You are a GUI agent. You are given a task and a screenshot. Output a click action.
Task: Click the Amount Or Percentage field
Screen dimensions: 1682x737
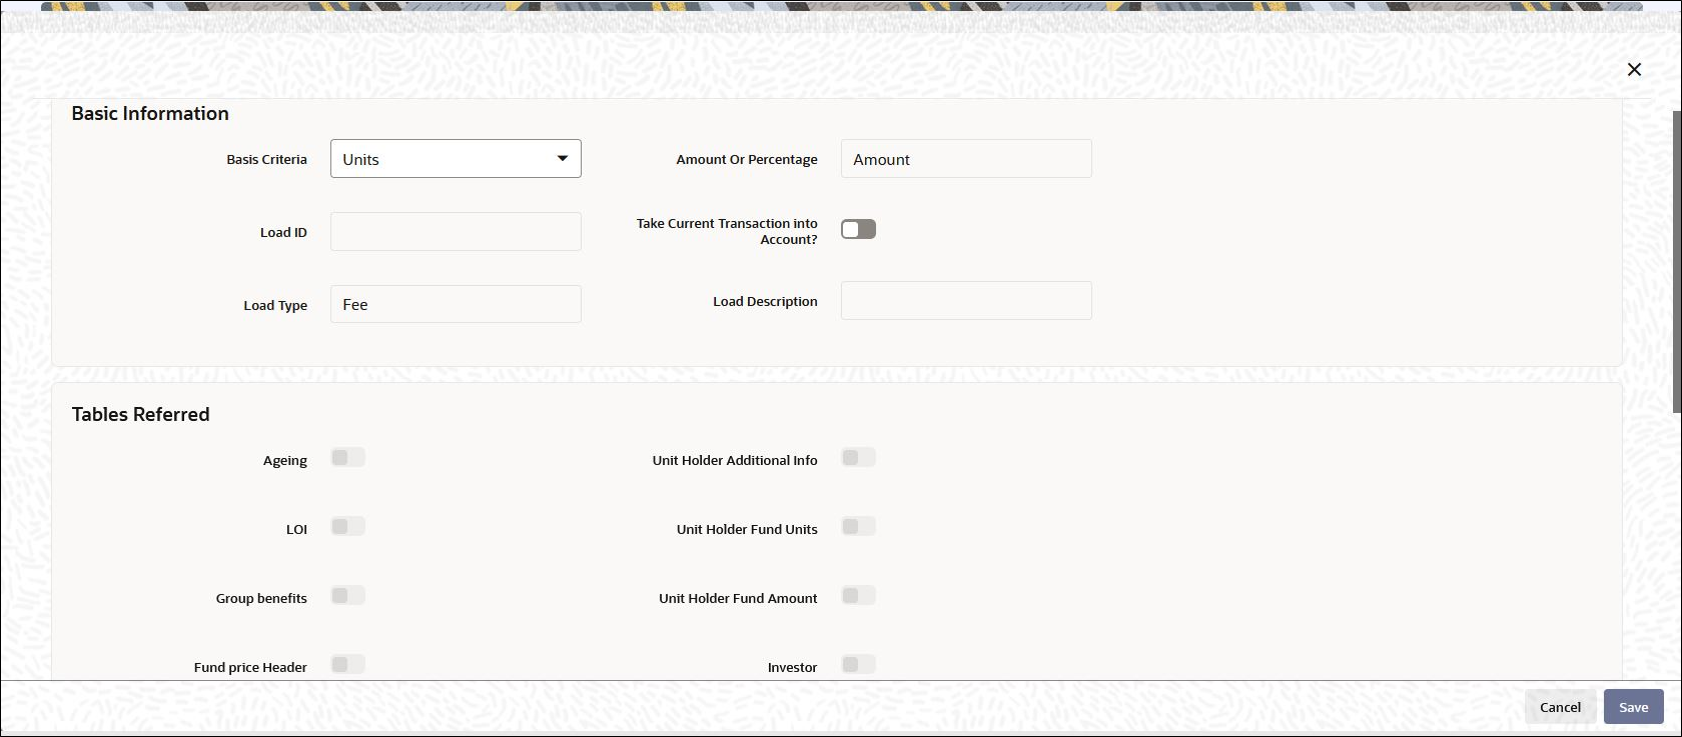pos(966,159)
